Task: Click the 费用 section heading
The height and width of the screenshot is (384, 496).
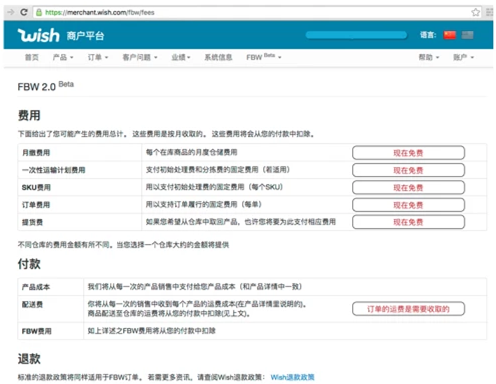Action: tap(29, 115)
